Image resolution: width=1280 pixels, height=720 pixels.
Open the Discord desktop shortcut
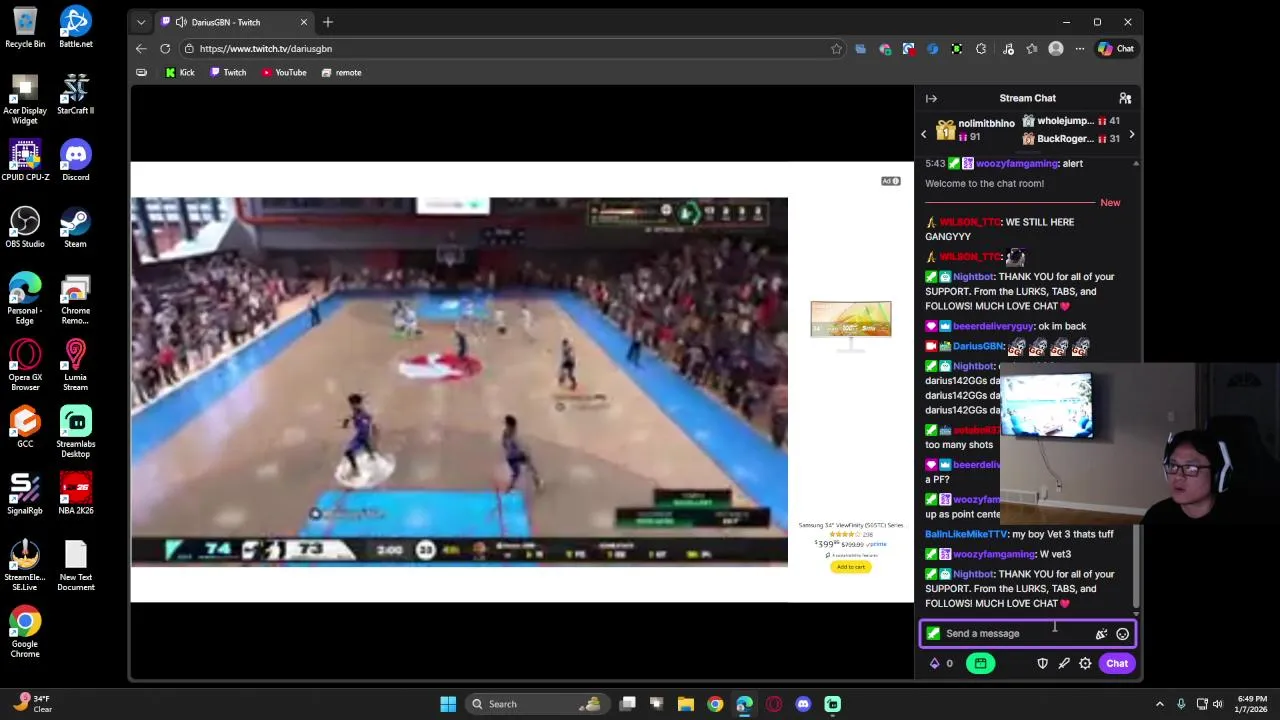coord(75,160)
